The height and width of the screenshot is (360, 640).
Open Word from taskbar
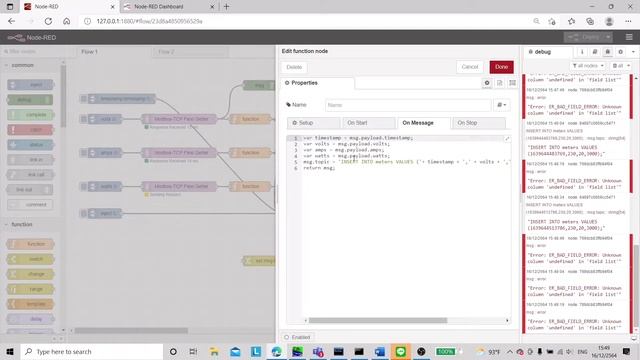click(x=380, y=351)
